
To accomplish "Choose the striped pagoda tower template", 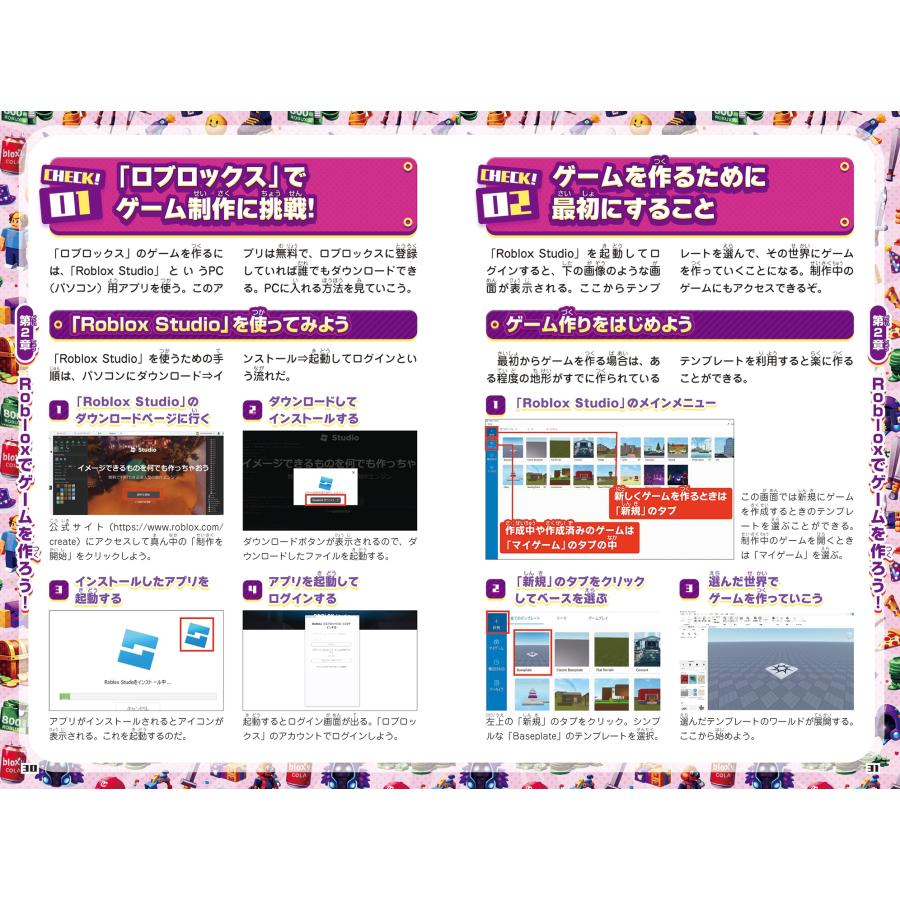I will pos(532,693).
